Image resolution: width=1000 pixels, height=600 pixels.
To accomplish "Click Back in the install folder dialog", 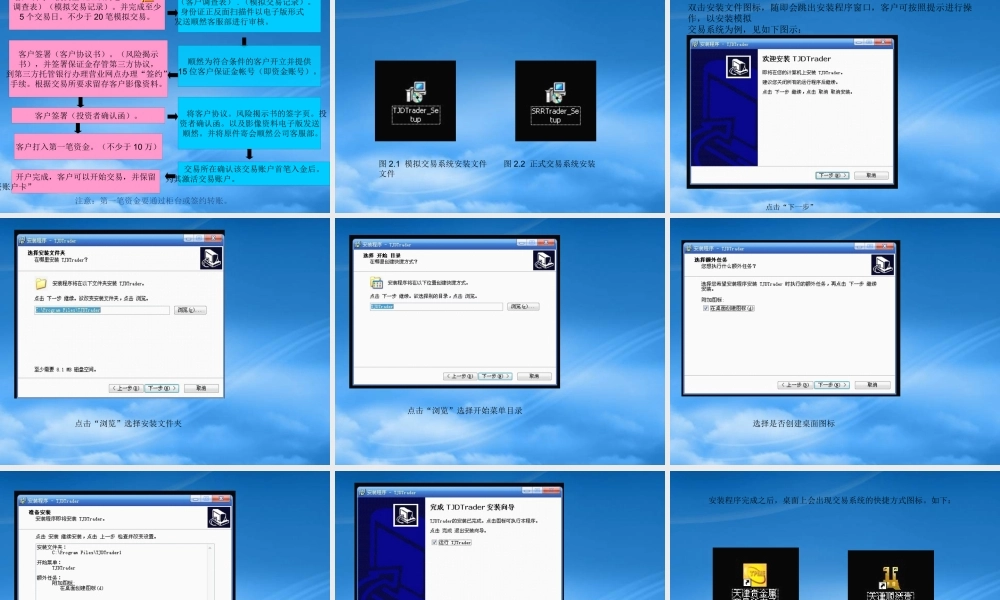I will point(125,387).
